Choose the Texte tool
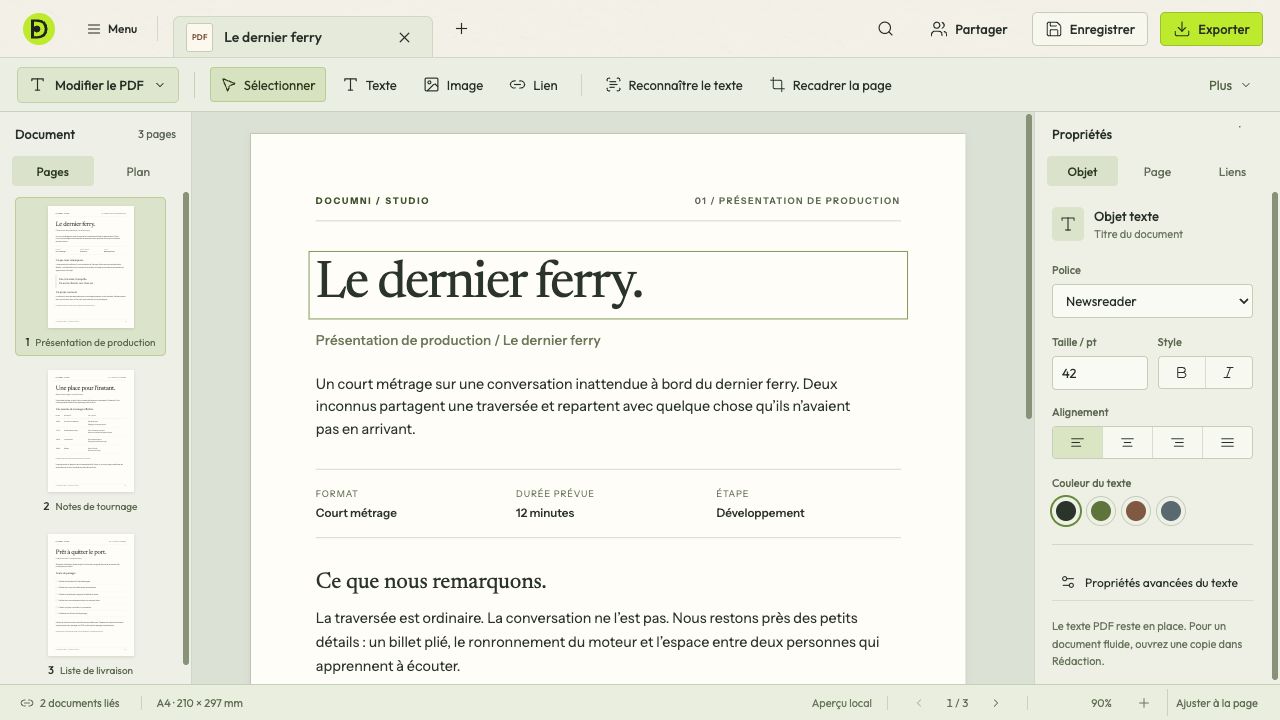 tap(370, 85)
